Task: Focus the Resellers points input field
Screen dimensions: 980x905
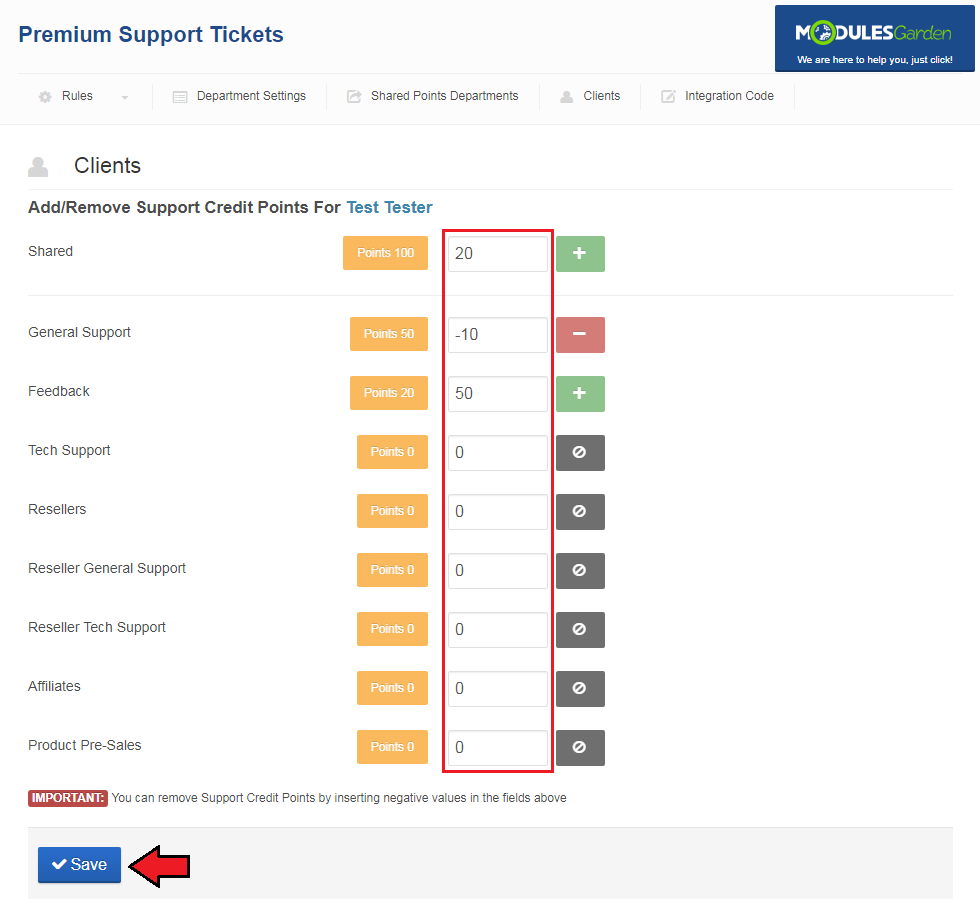Action: [498, 511]
